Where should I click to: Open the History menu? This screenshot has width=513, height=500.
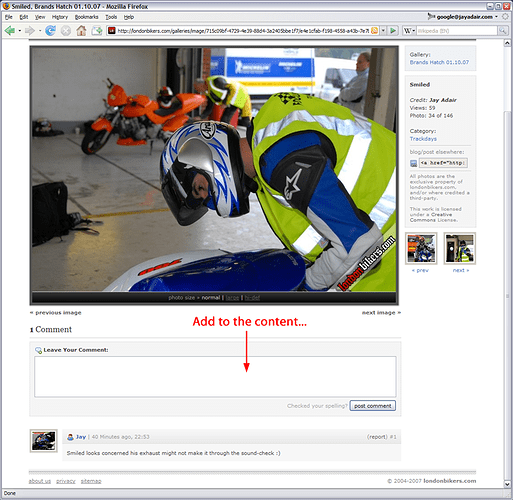click(x=60, y=17)
